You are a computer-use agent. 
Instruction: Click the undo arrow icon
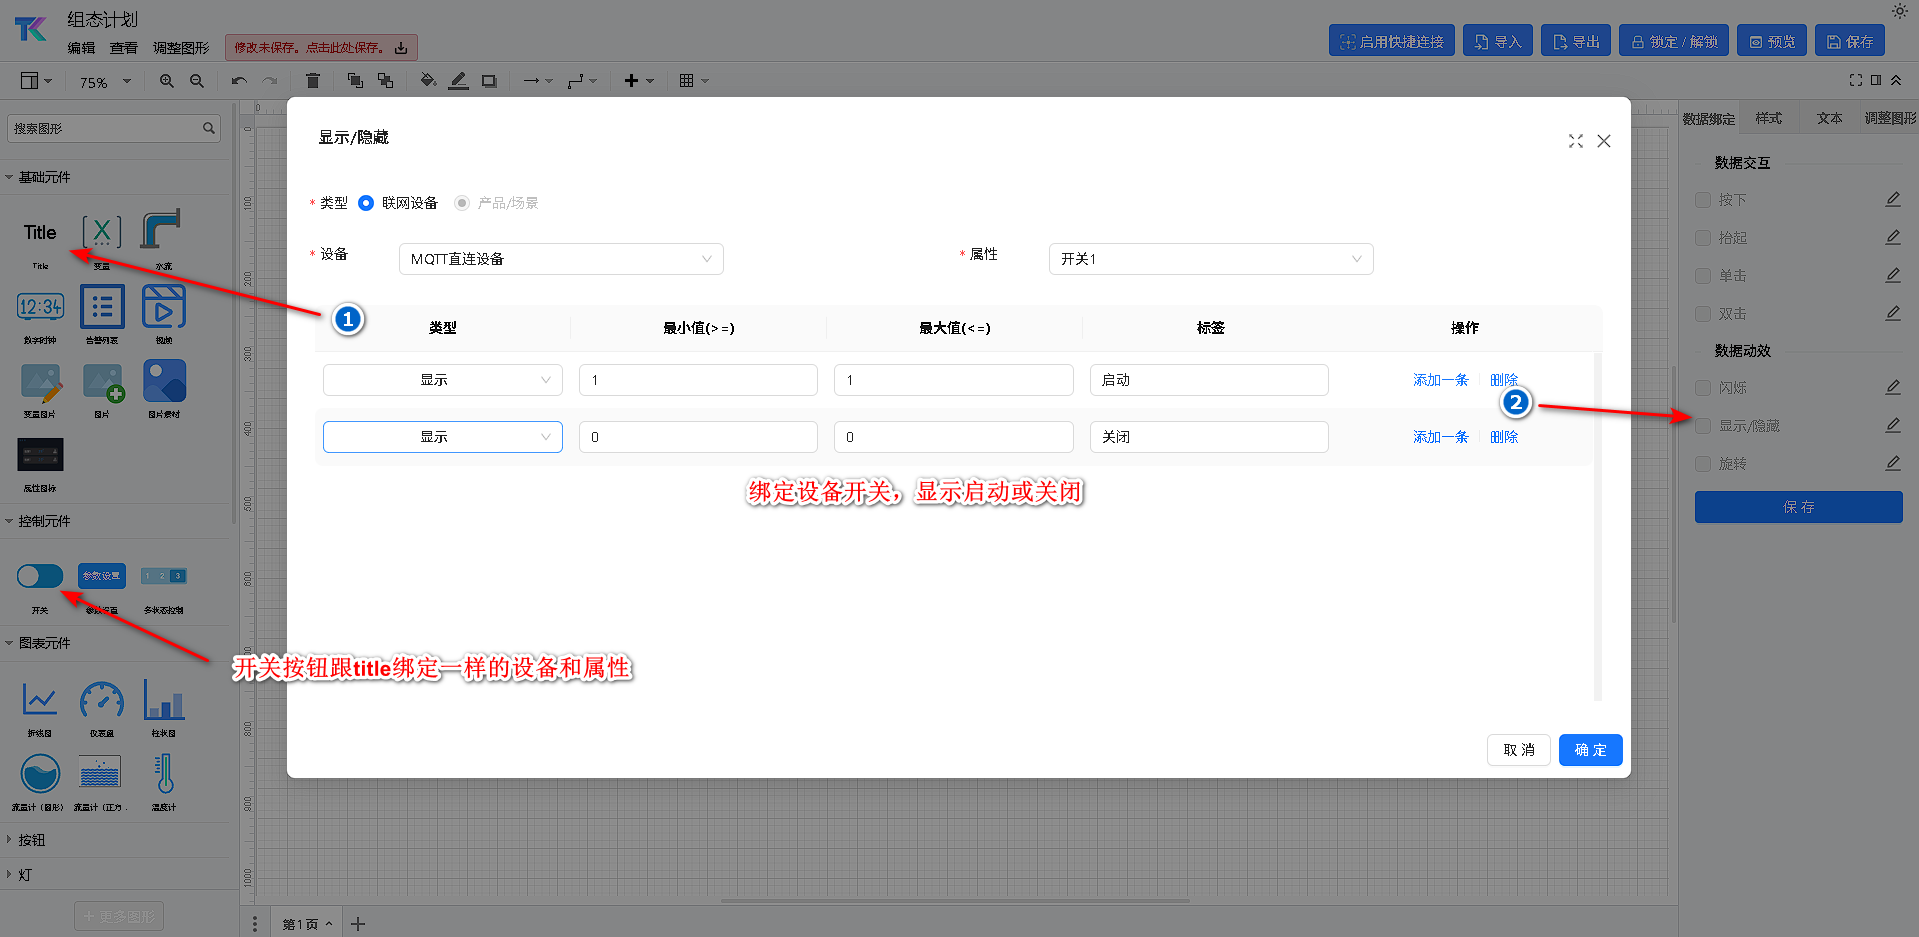pyautogui.click(x=238, y=81)
